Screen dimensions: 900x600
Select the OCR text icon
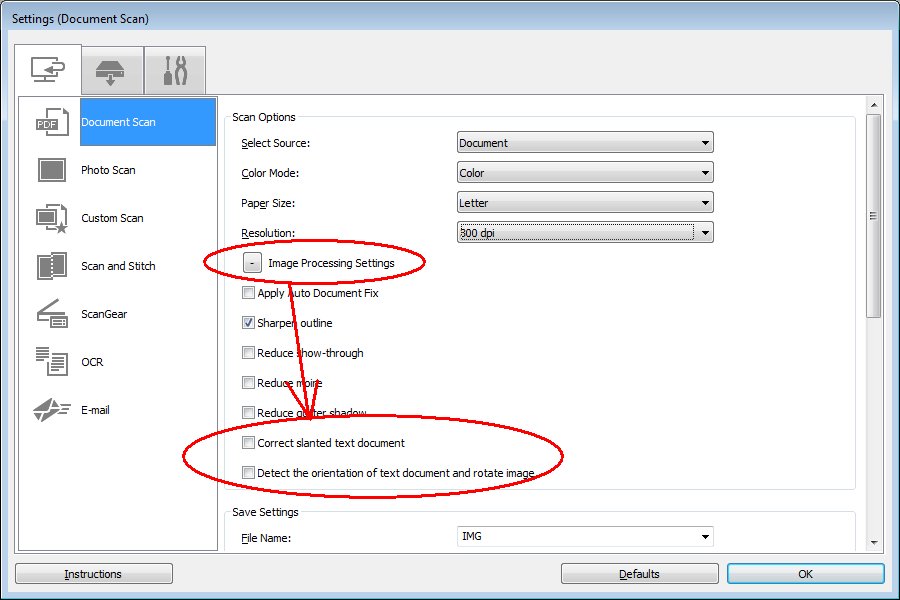coord(50,362)
